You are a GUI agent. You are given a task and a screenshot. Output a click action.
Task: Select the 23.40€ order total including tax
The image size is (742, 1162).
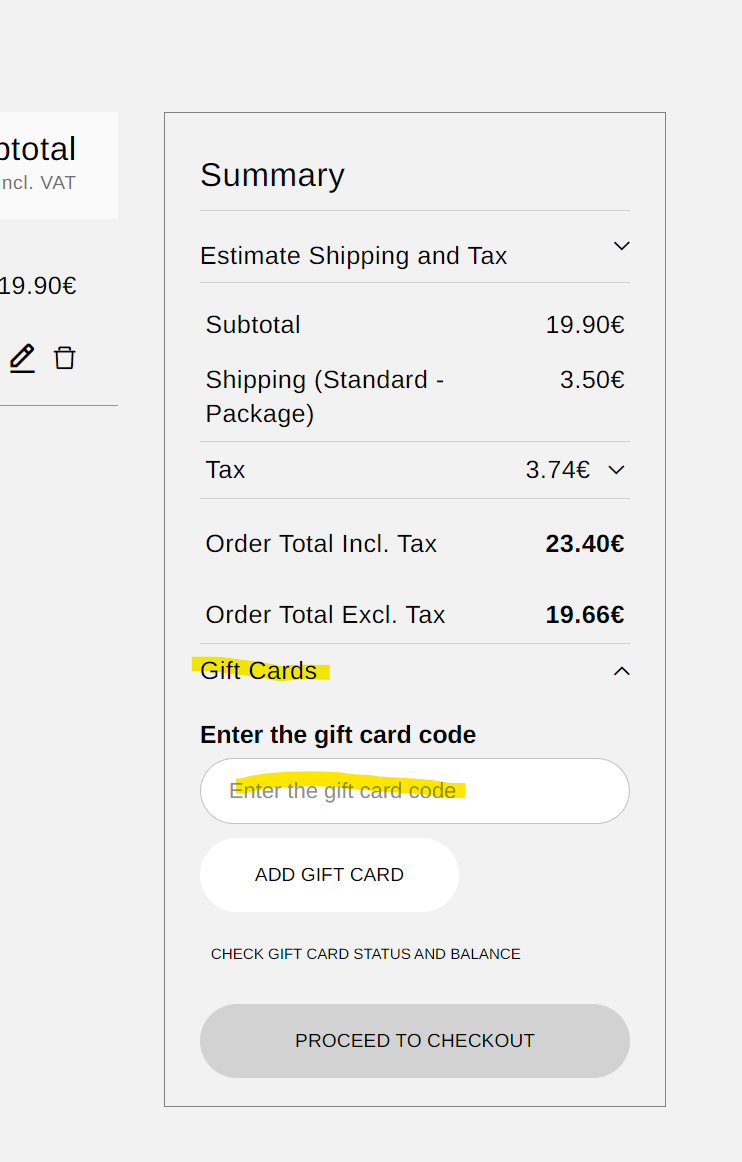tap(584, 544)
